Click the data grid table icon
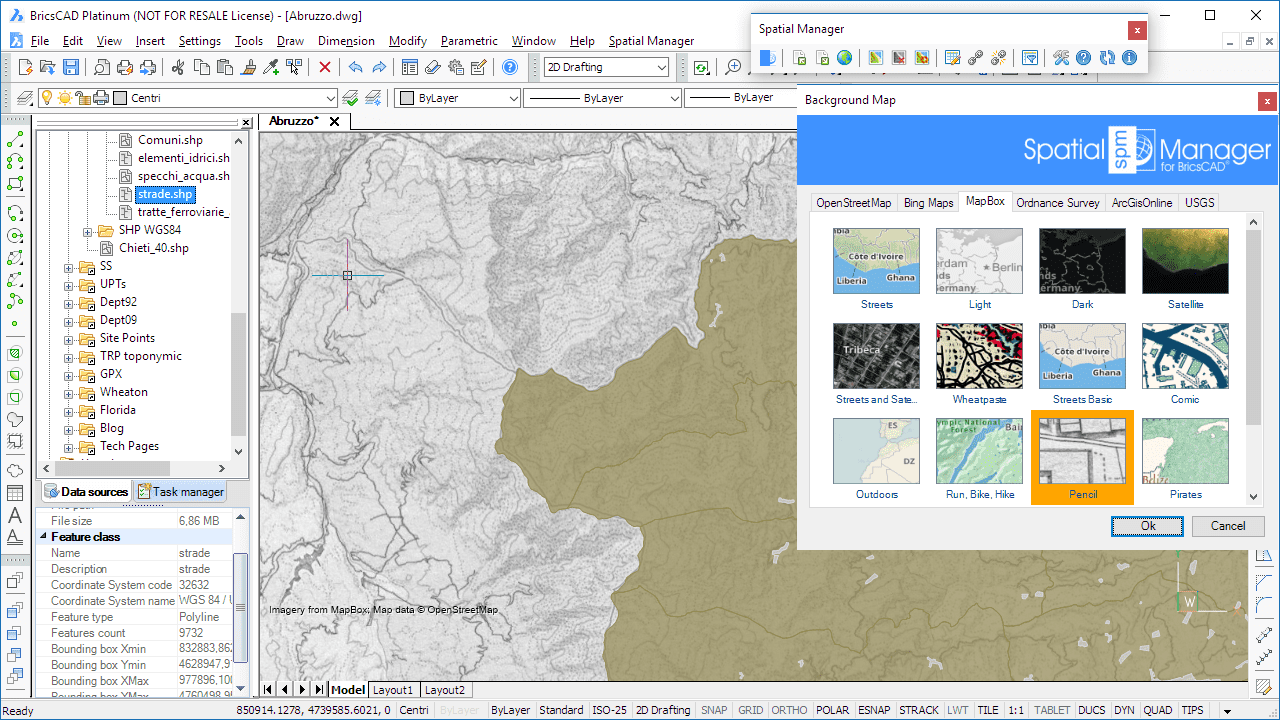 [x=952, y=58]
